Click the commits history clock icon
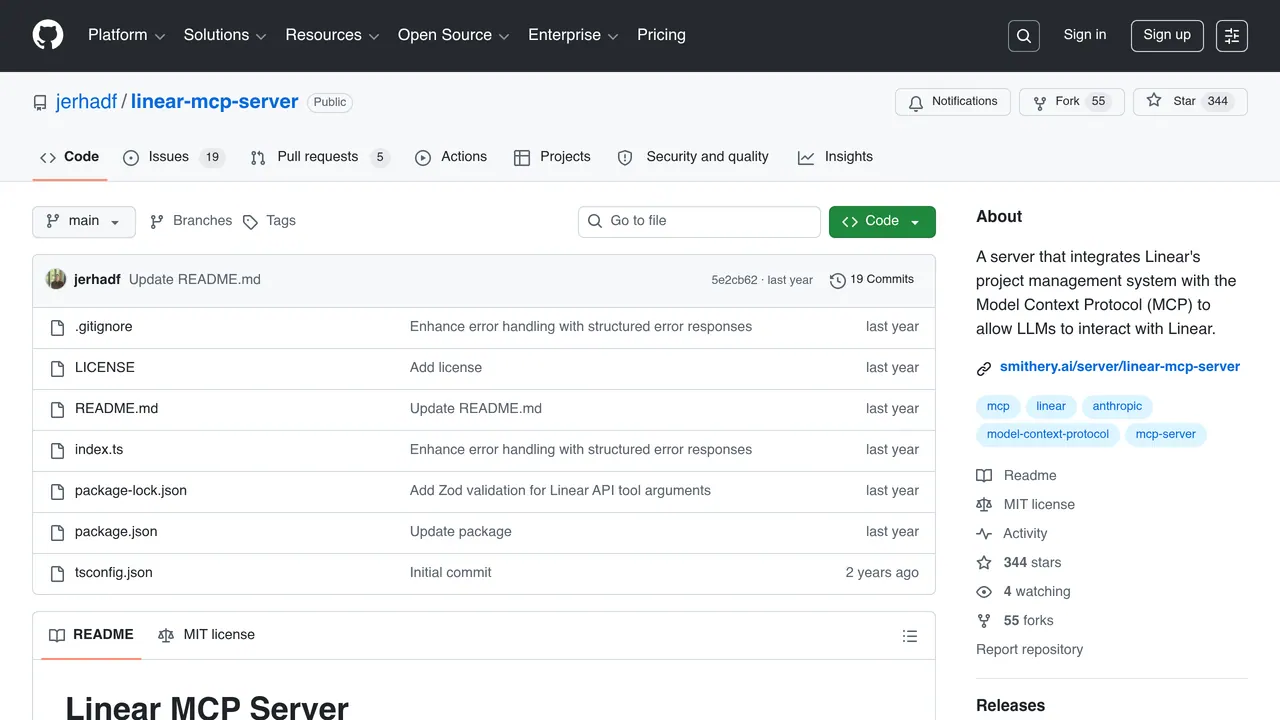Screen dimensions: 1280x720 tap(838, 280)
